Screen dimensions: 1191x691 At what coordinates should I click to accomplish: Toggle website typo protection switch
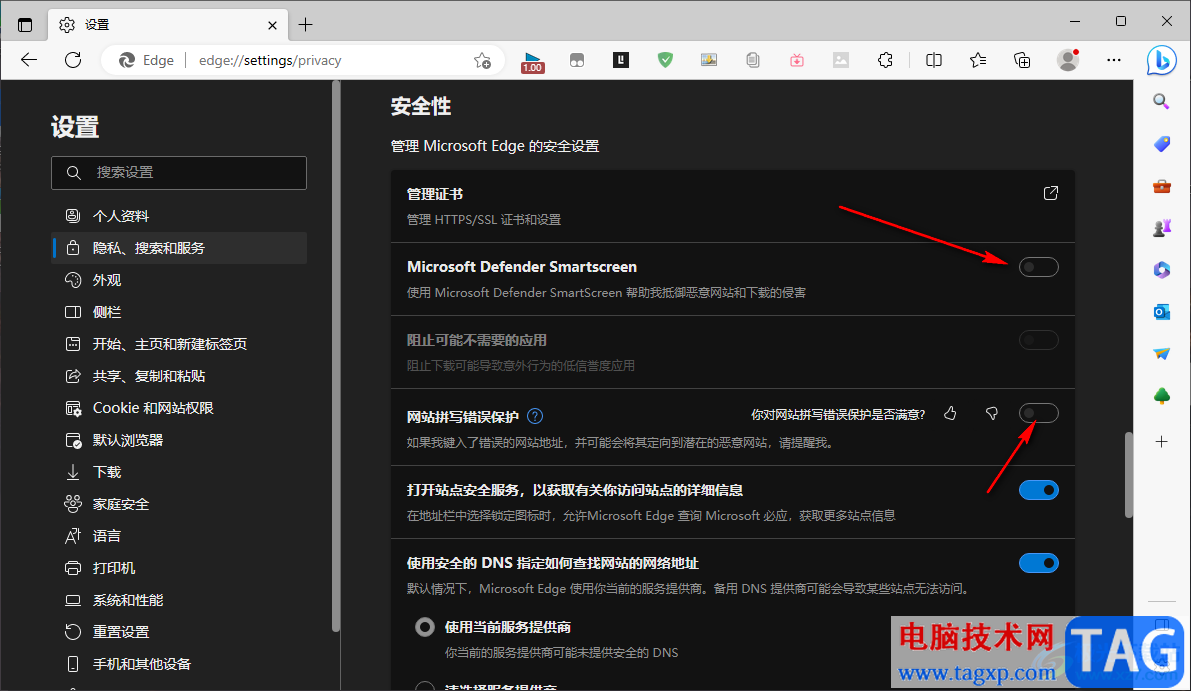tap(1038, 413)
